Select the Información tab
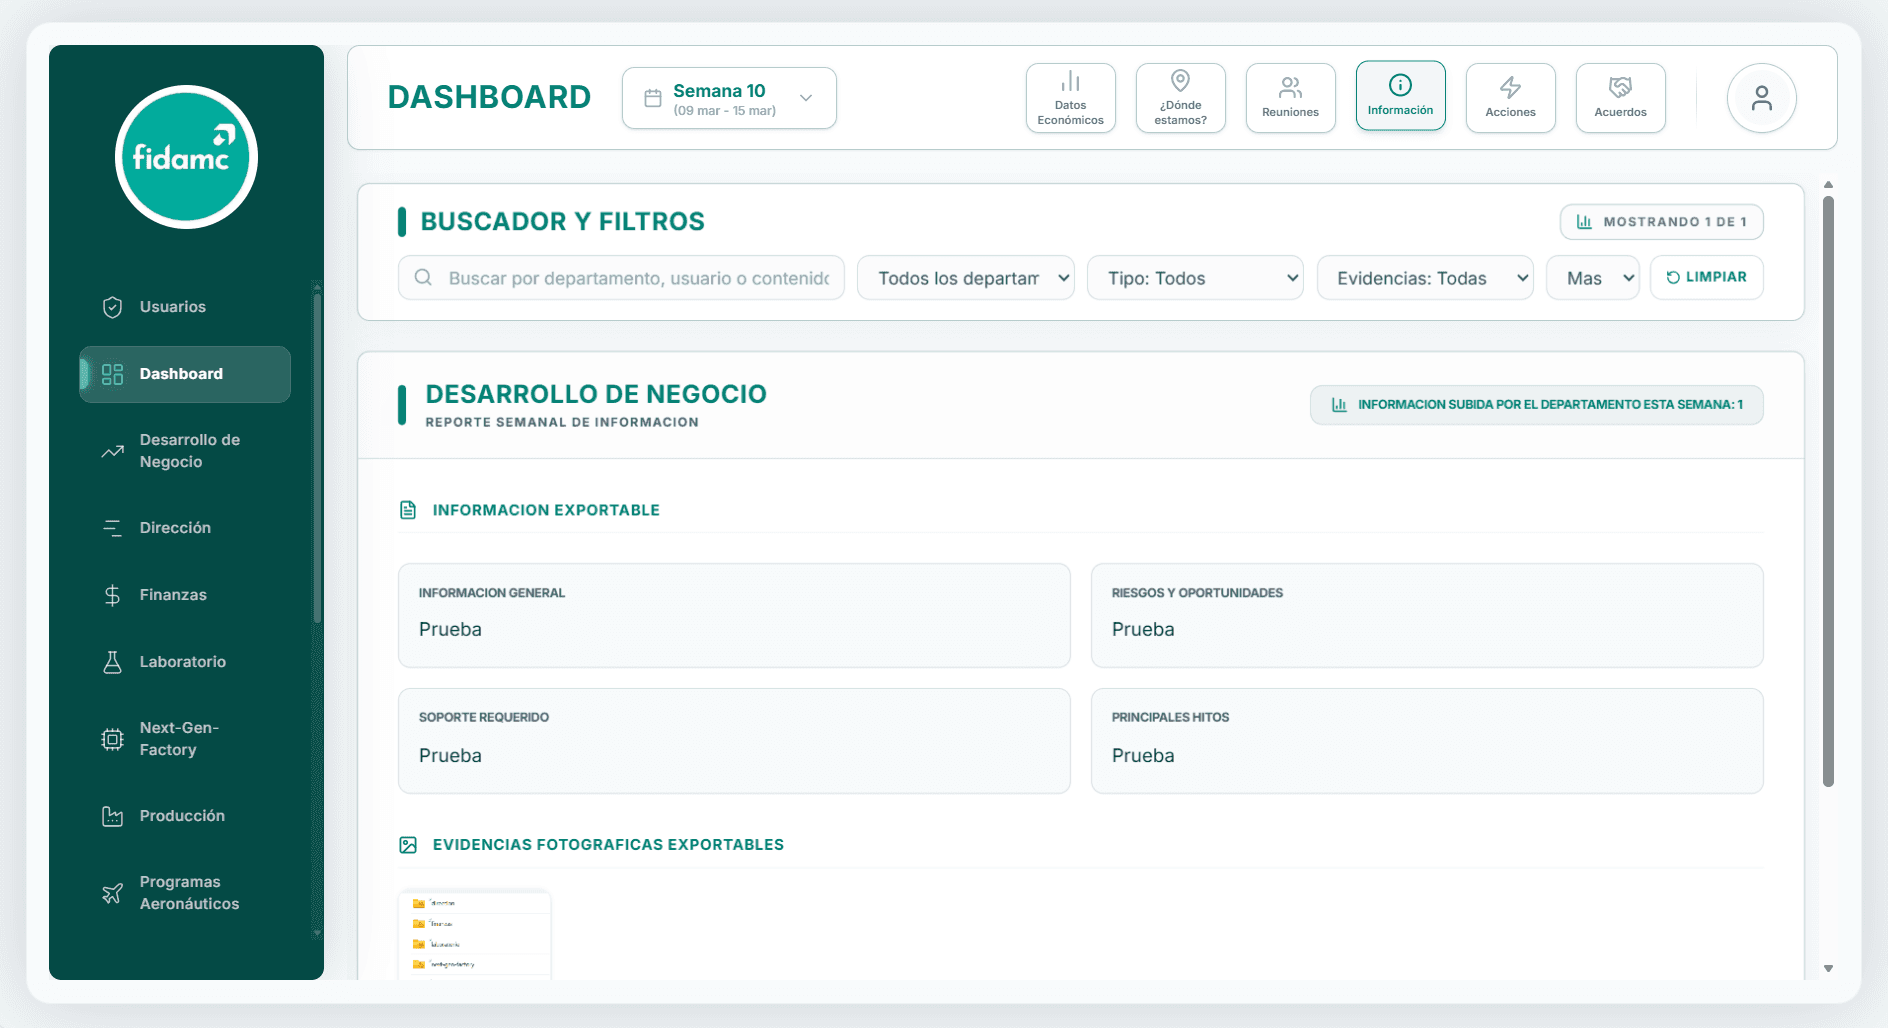Image resolution: width=1888 pixels, height=1028 pixels. (1400, 96)
